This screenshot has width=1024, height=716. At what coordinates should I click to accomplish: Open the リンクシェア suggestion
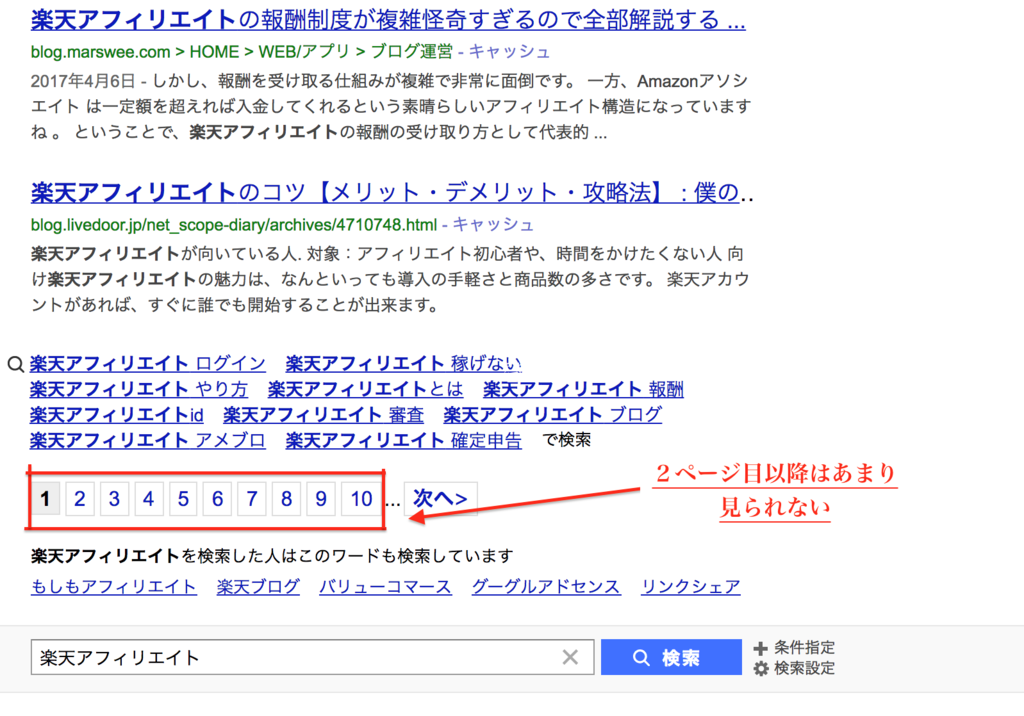pyautogui.click(x=690, y=587)
